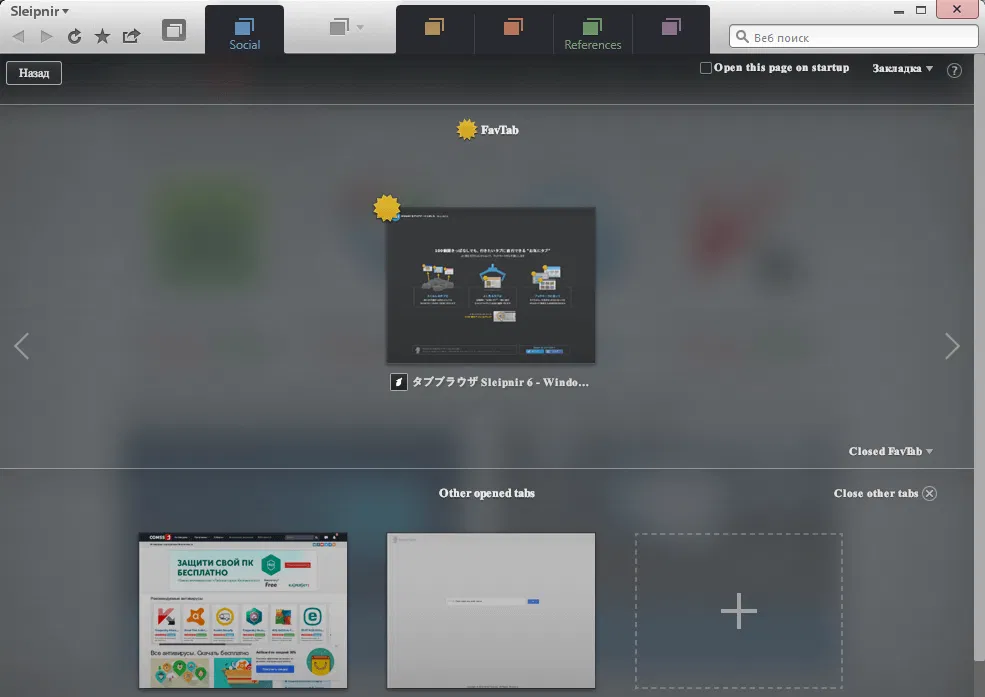Viewport: 985px width, 697px height.
Task: Click the タブブラウザ Sleipnir 6 title text
Action: pos(500,382)
